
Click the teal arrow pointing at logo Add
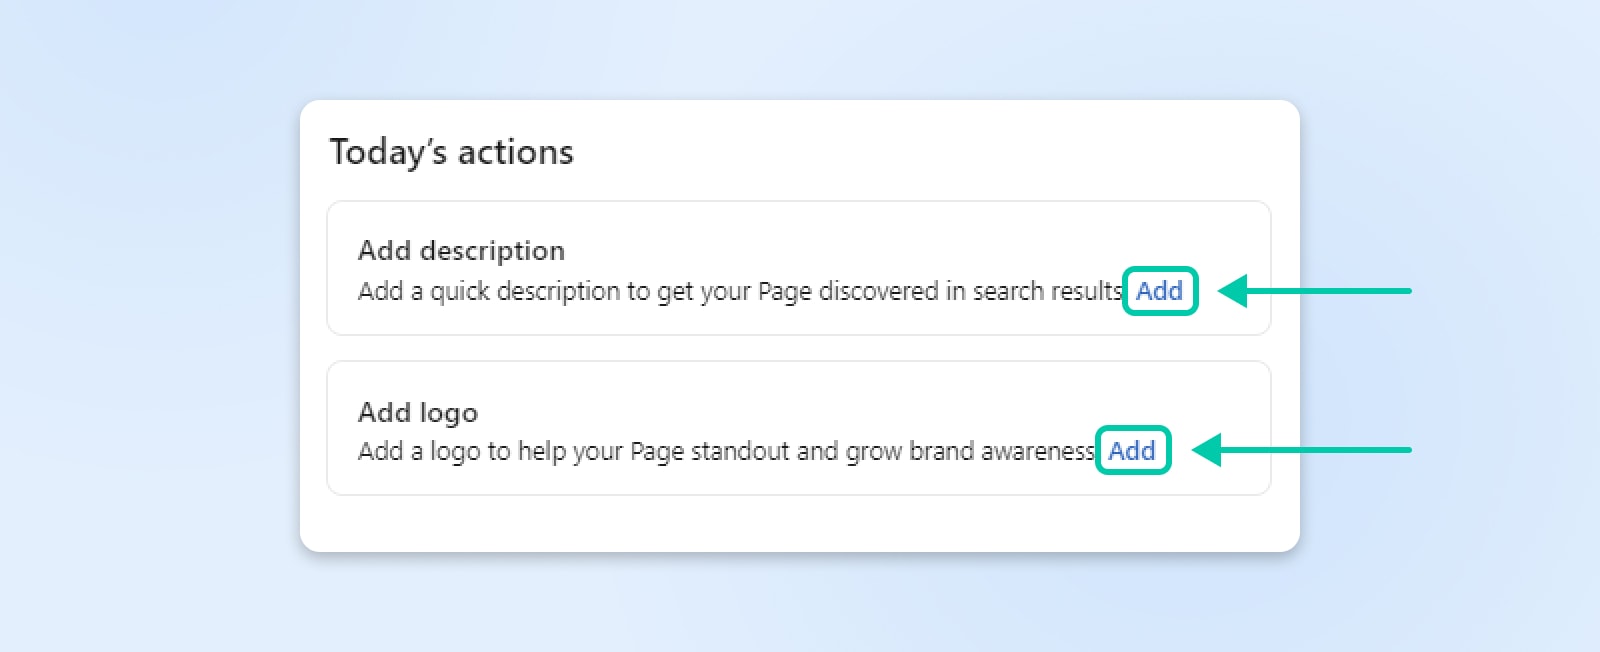(x=1301, y=450)
